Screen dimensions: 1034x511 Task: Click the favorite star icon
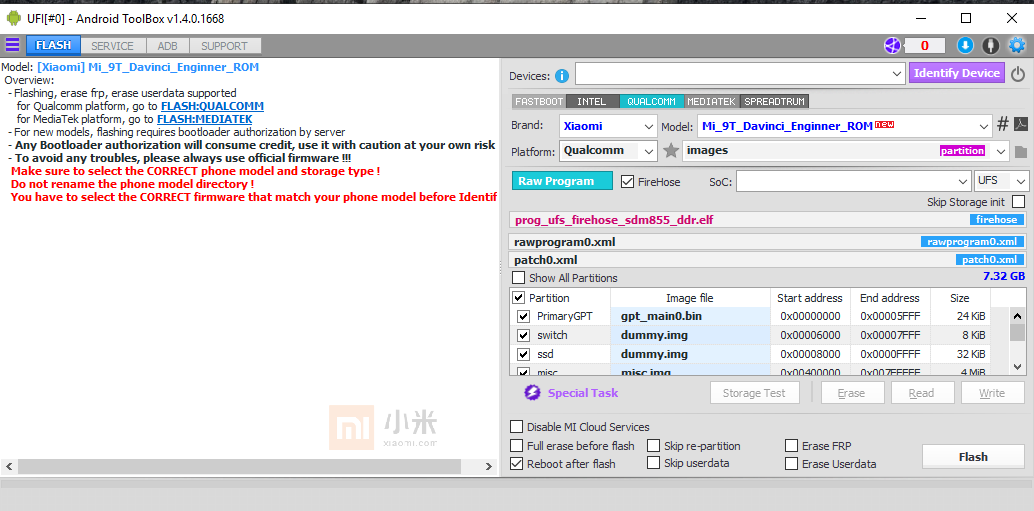pyautogui.click(x=671, y=151)
